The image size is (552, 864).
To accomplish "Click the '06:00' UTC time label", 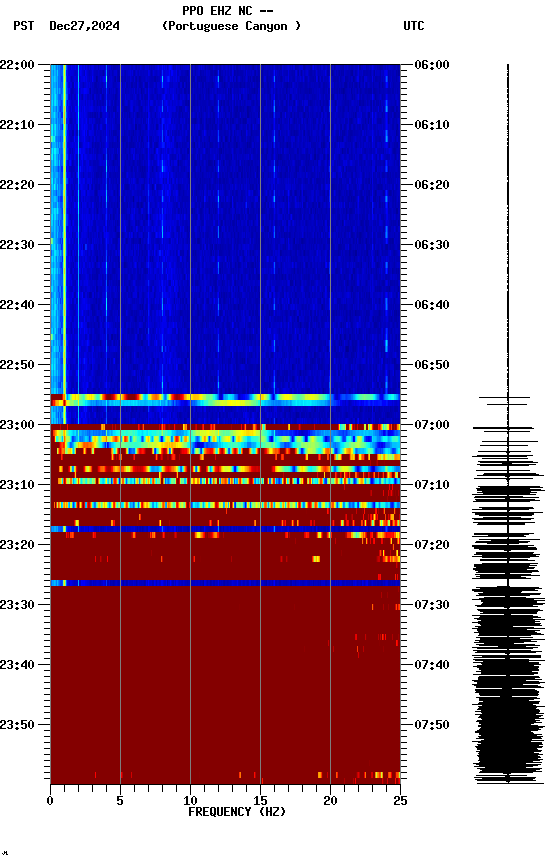I will tap(432, 64).
